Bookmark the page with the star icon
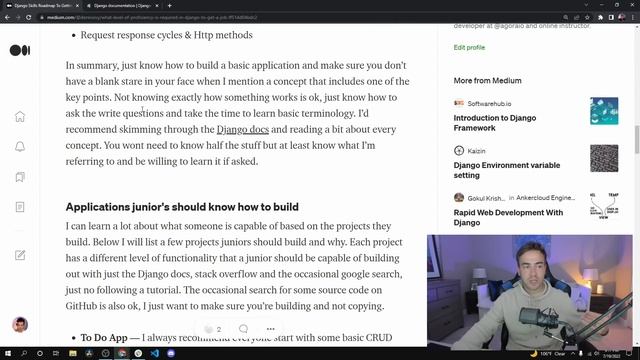640x360 pixels. click(x=587, y=18)
